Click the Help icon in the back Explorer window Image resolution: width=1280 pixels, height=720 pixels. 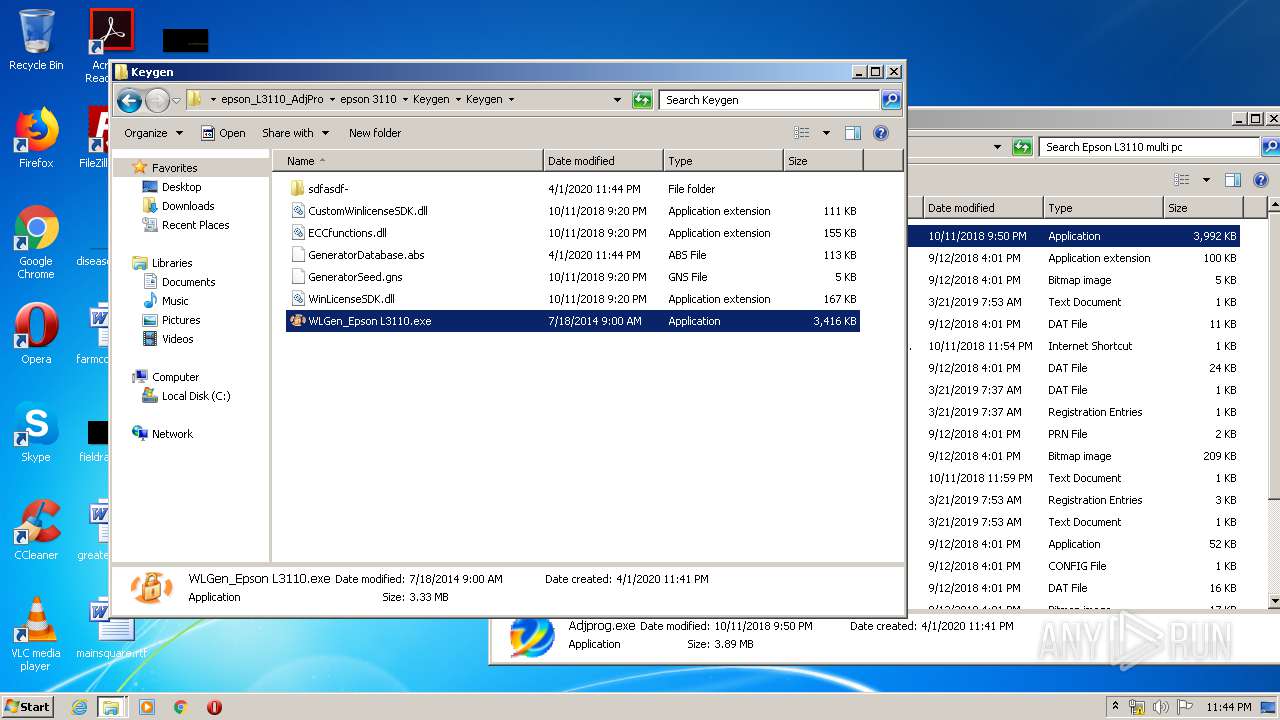[1260, 180]
